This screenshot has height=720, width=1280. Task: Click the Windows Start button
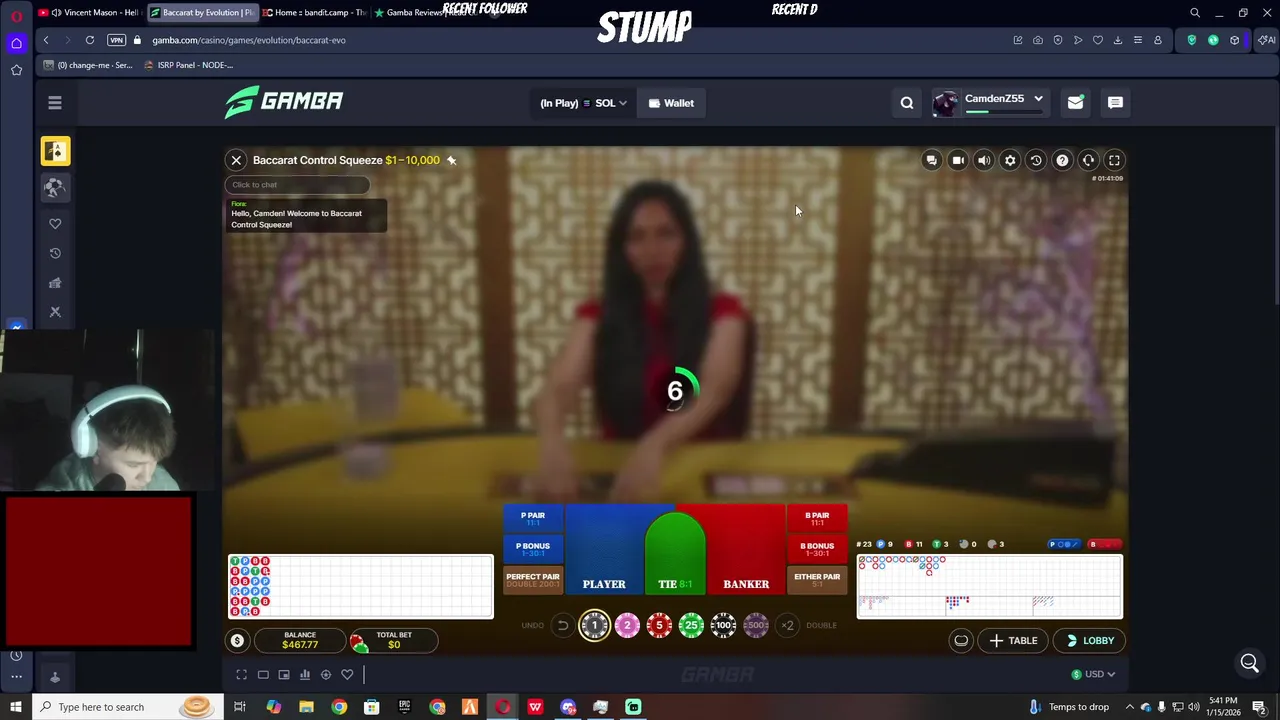click(15, 707)
